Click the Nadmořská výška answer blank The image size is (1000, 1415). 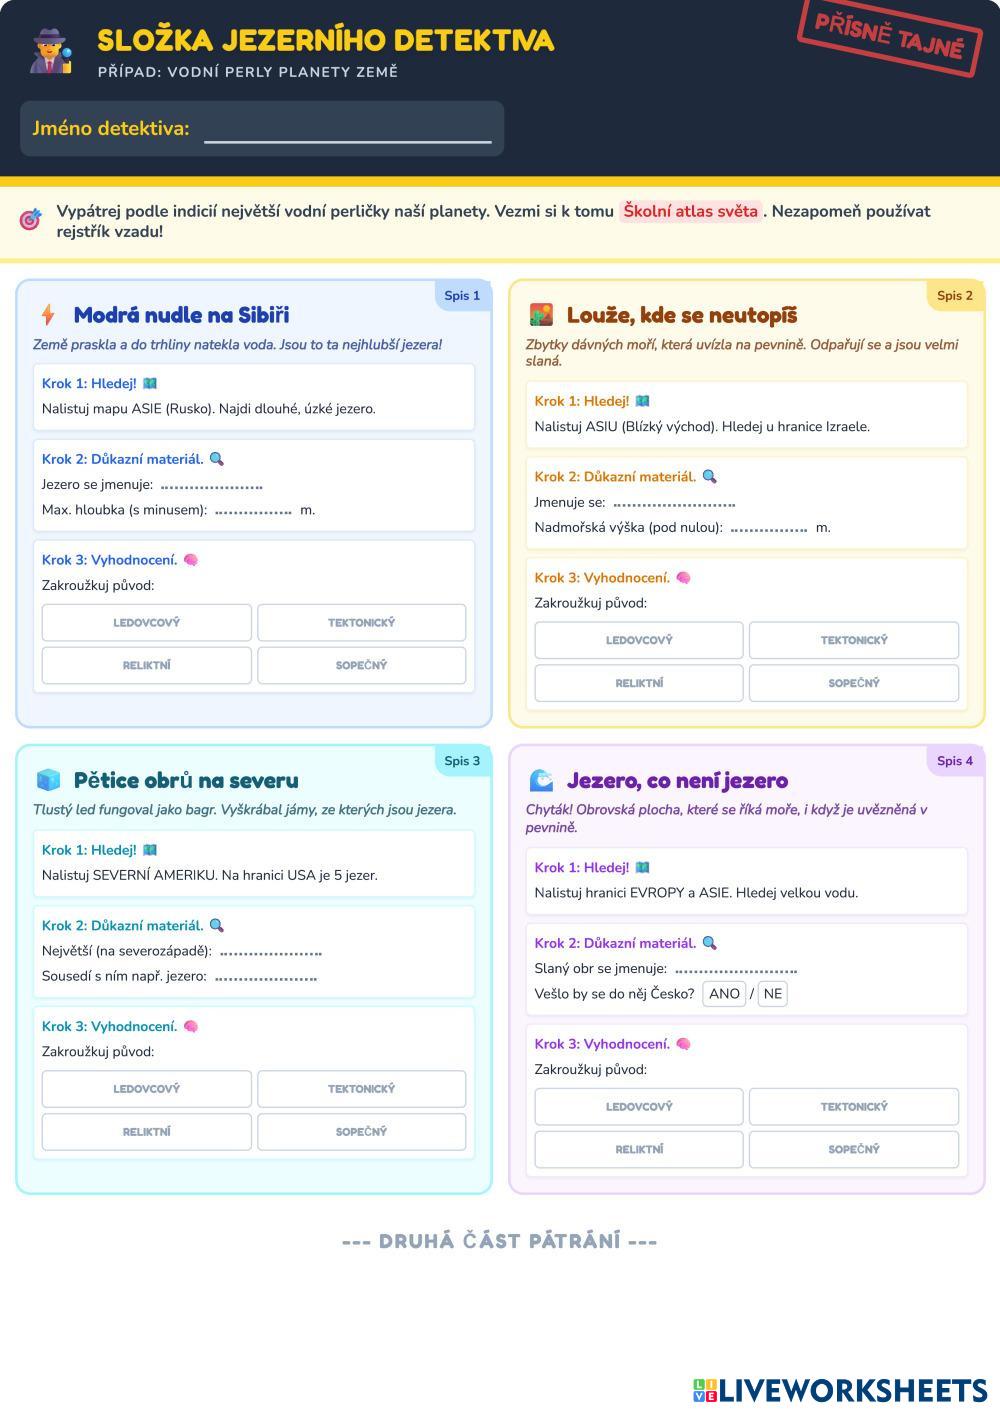(x=768, y=528)
